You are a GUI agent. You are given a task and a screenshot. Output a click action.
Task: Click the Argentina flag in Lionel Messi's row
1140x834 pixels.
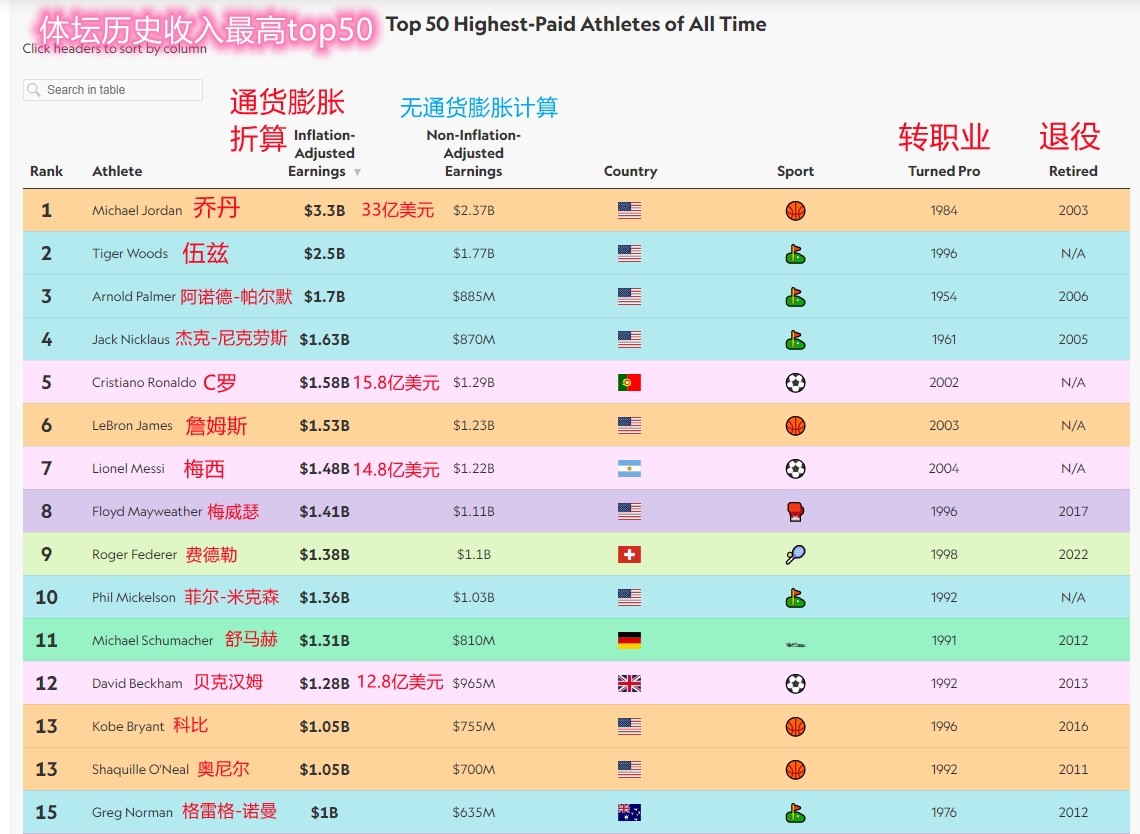pos(630,468)
